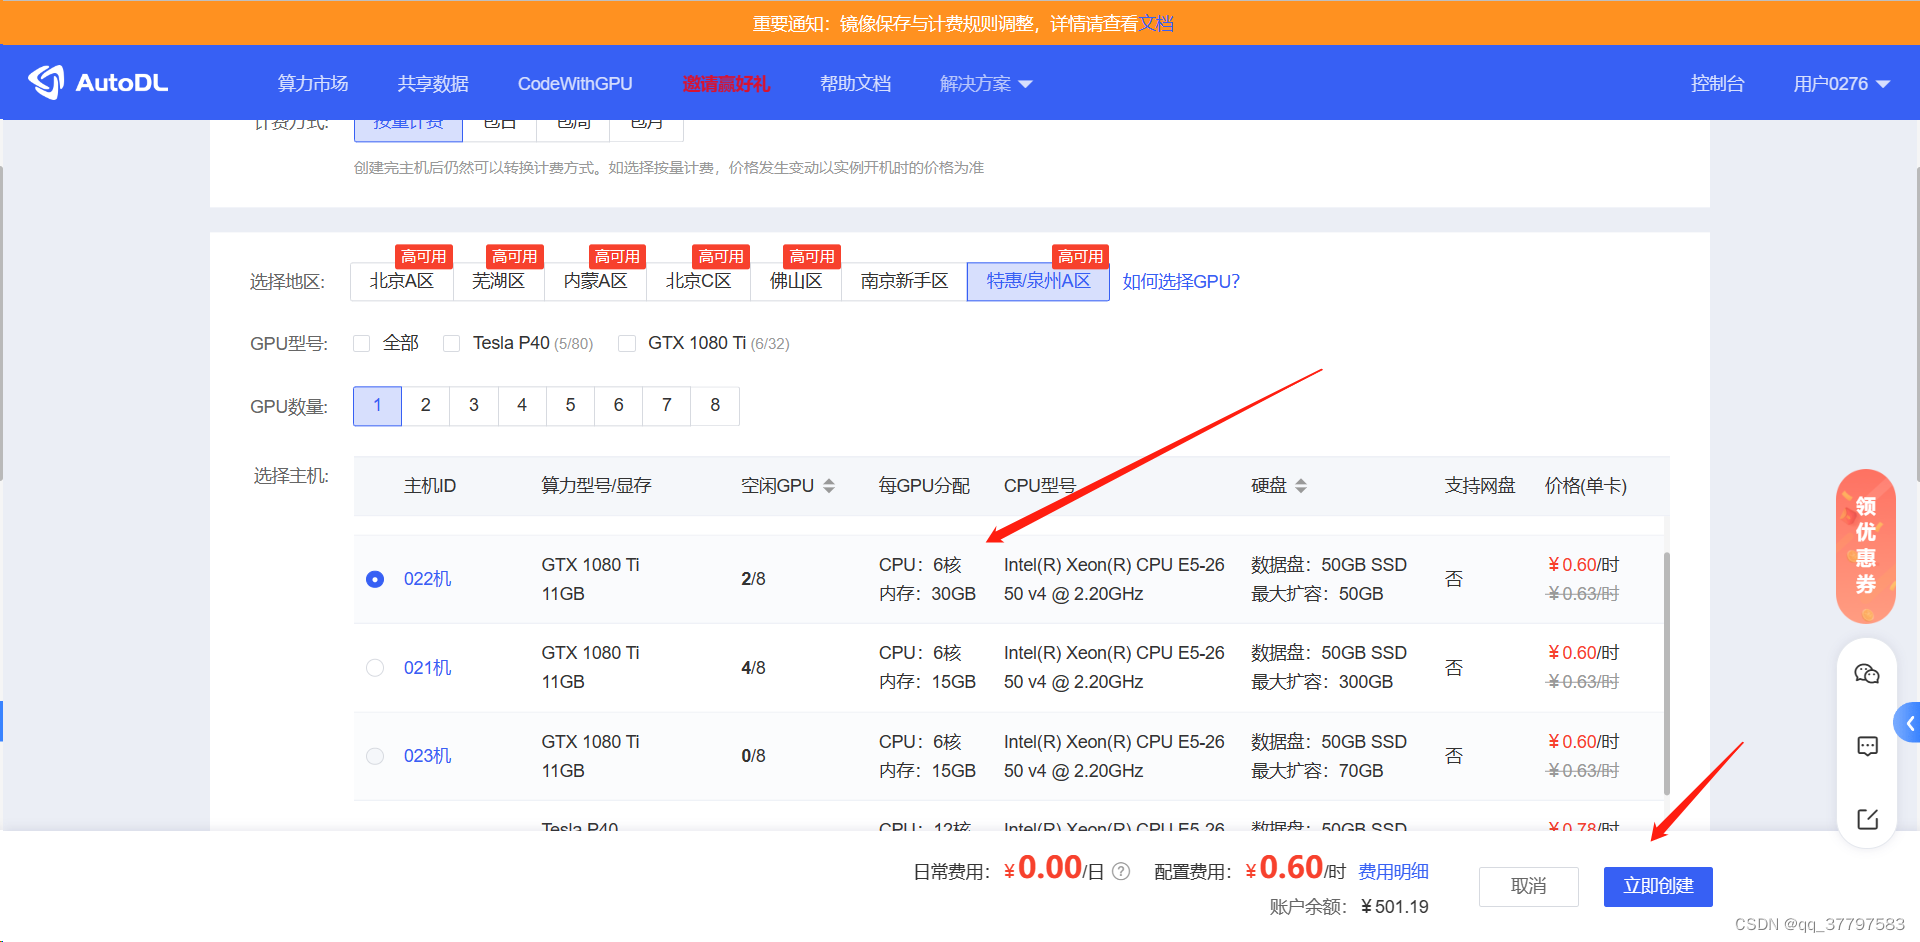Image resolution: width=1920 pixels, height=942 pixels.
Task: Open 帮助文档 navigation item
Action: (855, 84)
